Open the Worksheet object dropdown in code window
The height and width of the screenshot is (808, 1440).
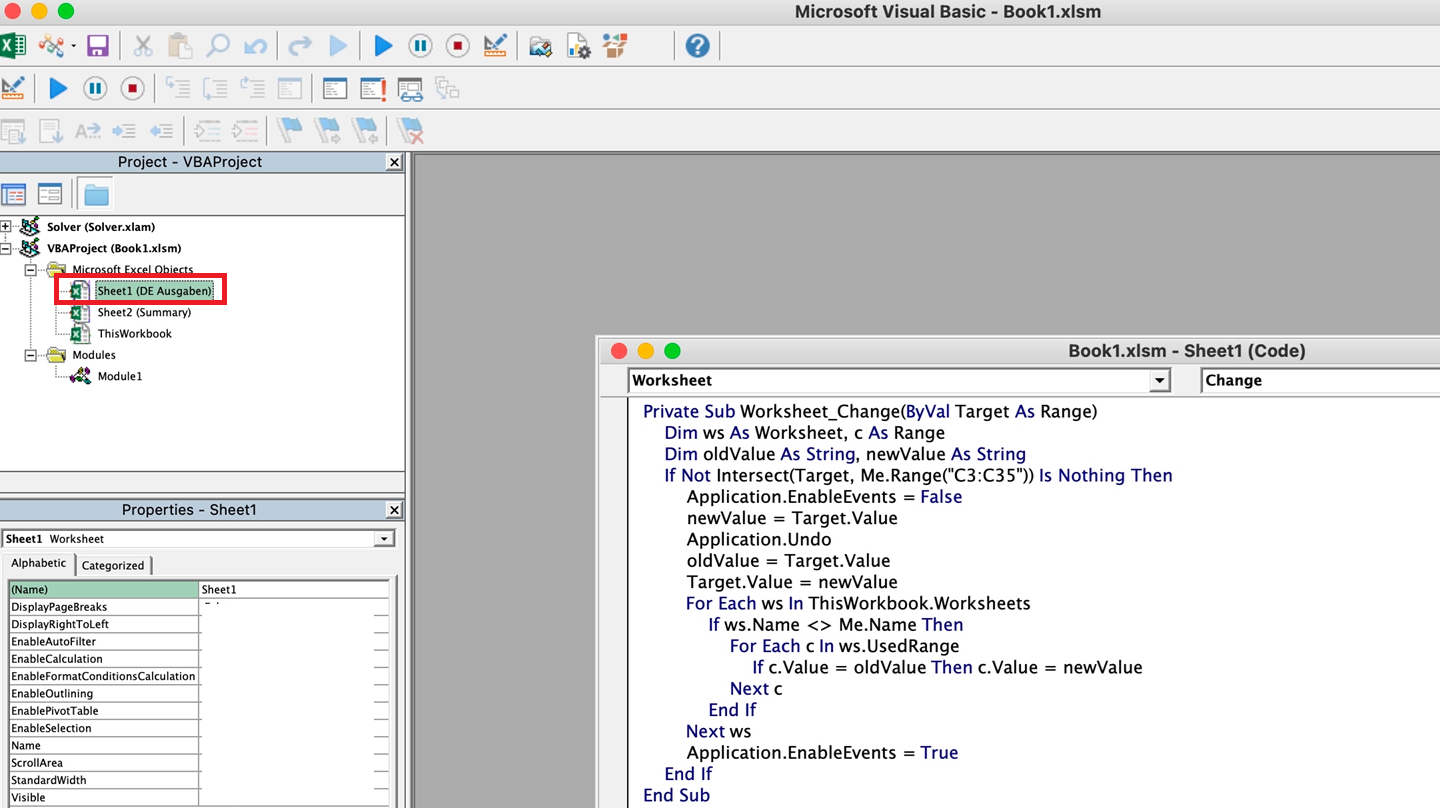1159,381
